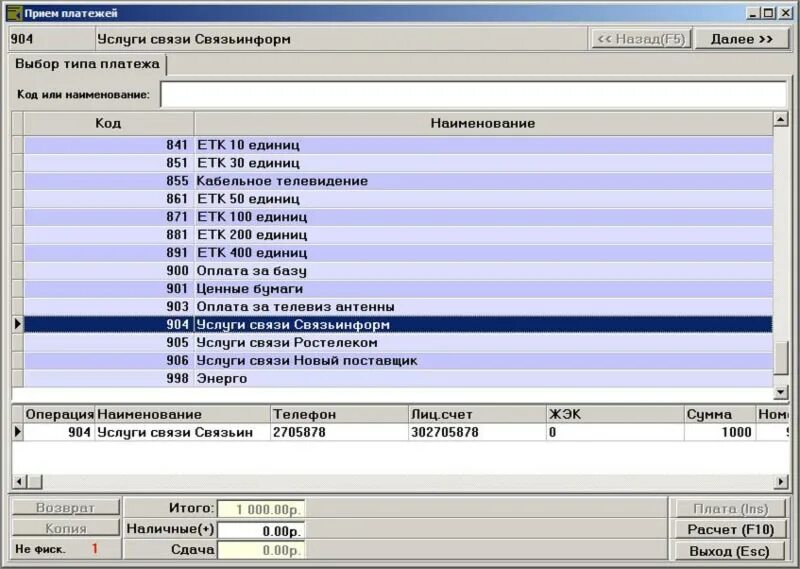Click lower table current-row indicator arrow
The image size is (800, 569).
[x=18, y=432]
